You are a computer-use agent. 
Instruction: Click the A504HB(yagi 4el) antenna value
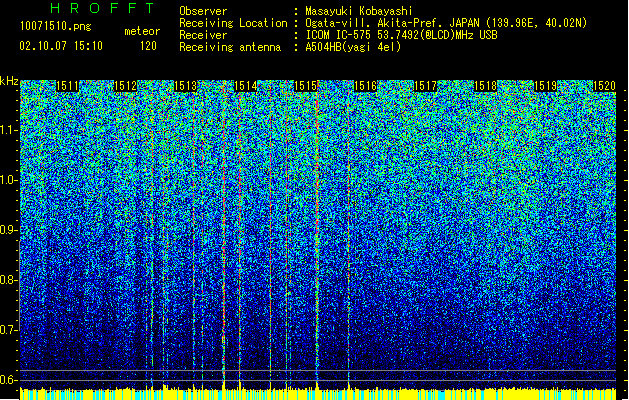pos(353,47)
